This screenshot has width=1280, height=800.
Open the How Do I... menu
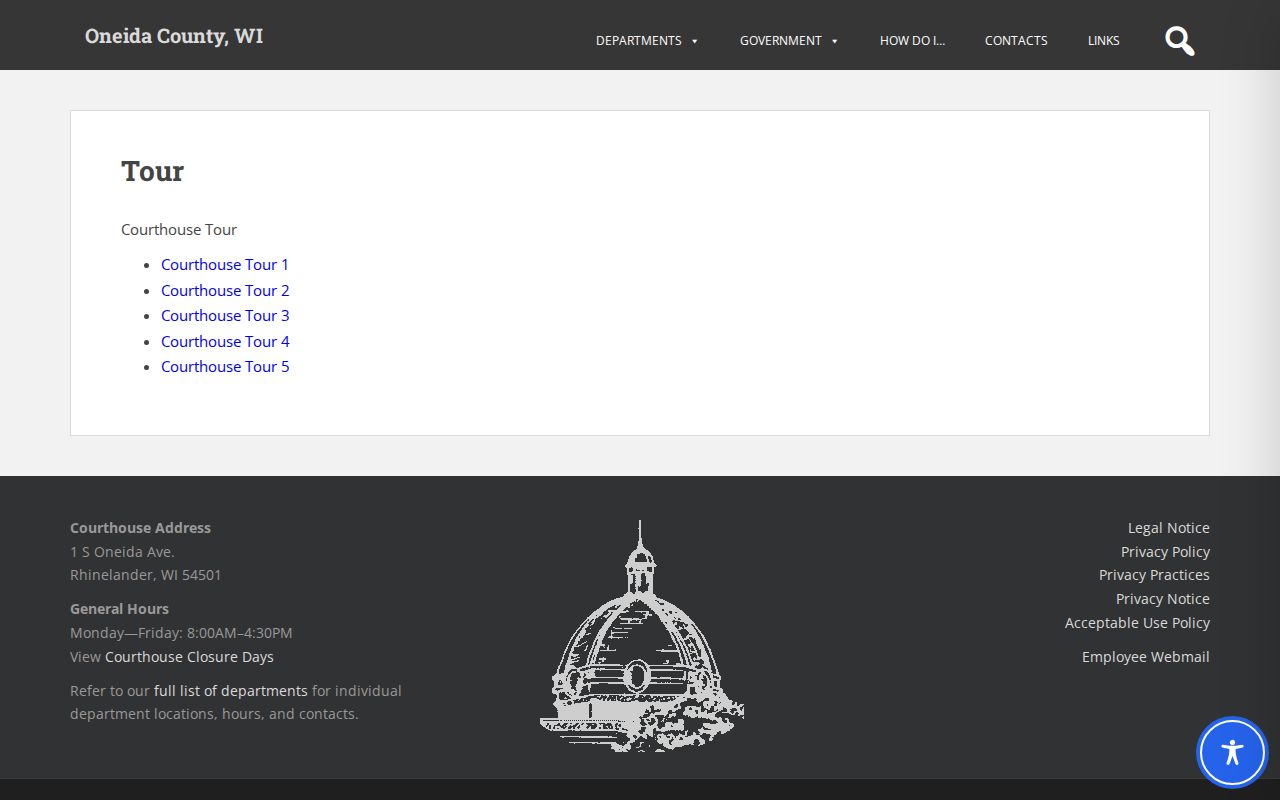912,41
